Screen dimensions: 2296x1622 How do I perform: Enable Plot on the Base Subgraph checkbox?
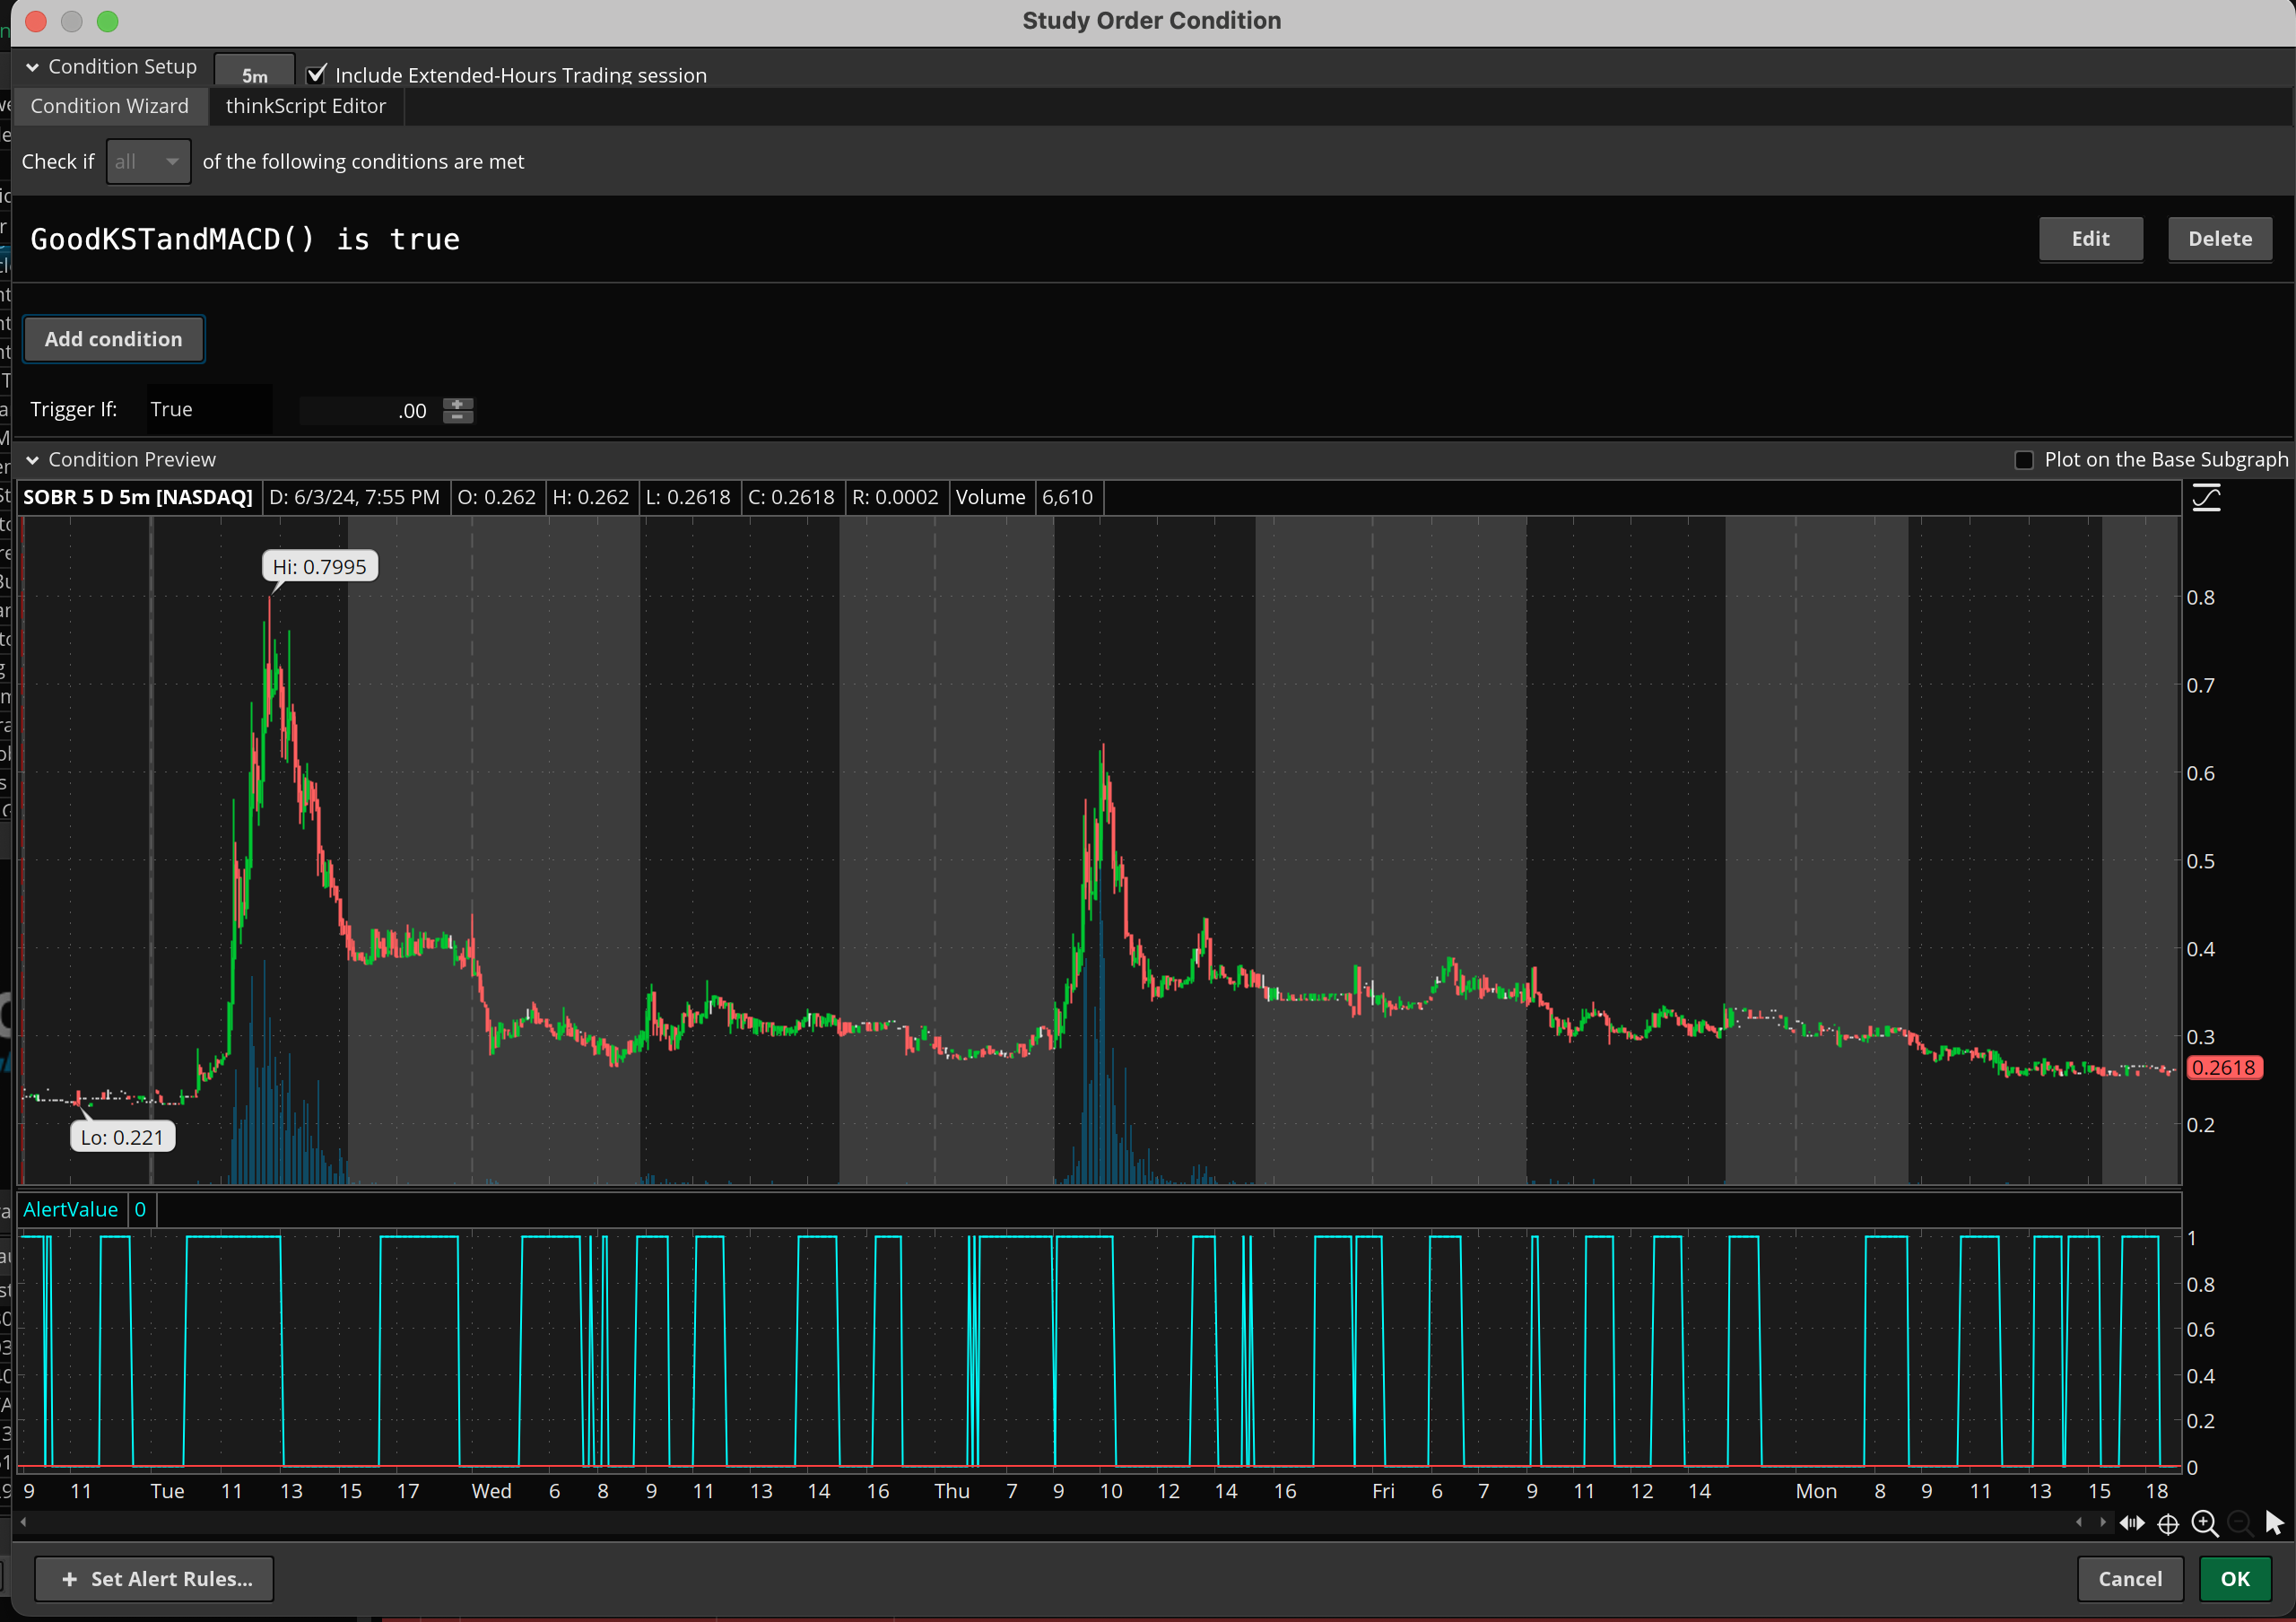pos(2024,460)
